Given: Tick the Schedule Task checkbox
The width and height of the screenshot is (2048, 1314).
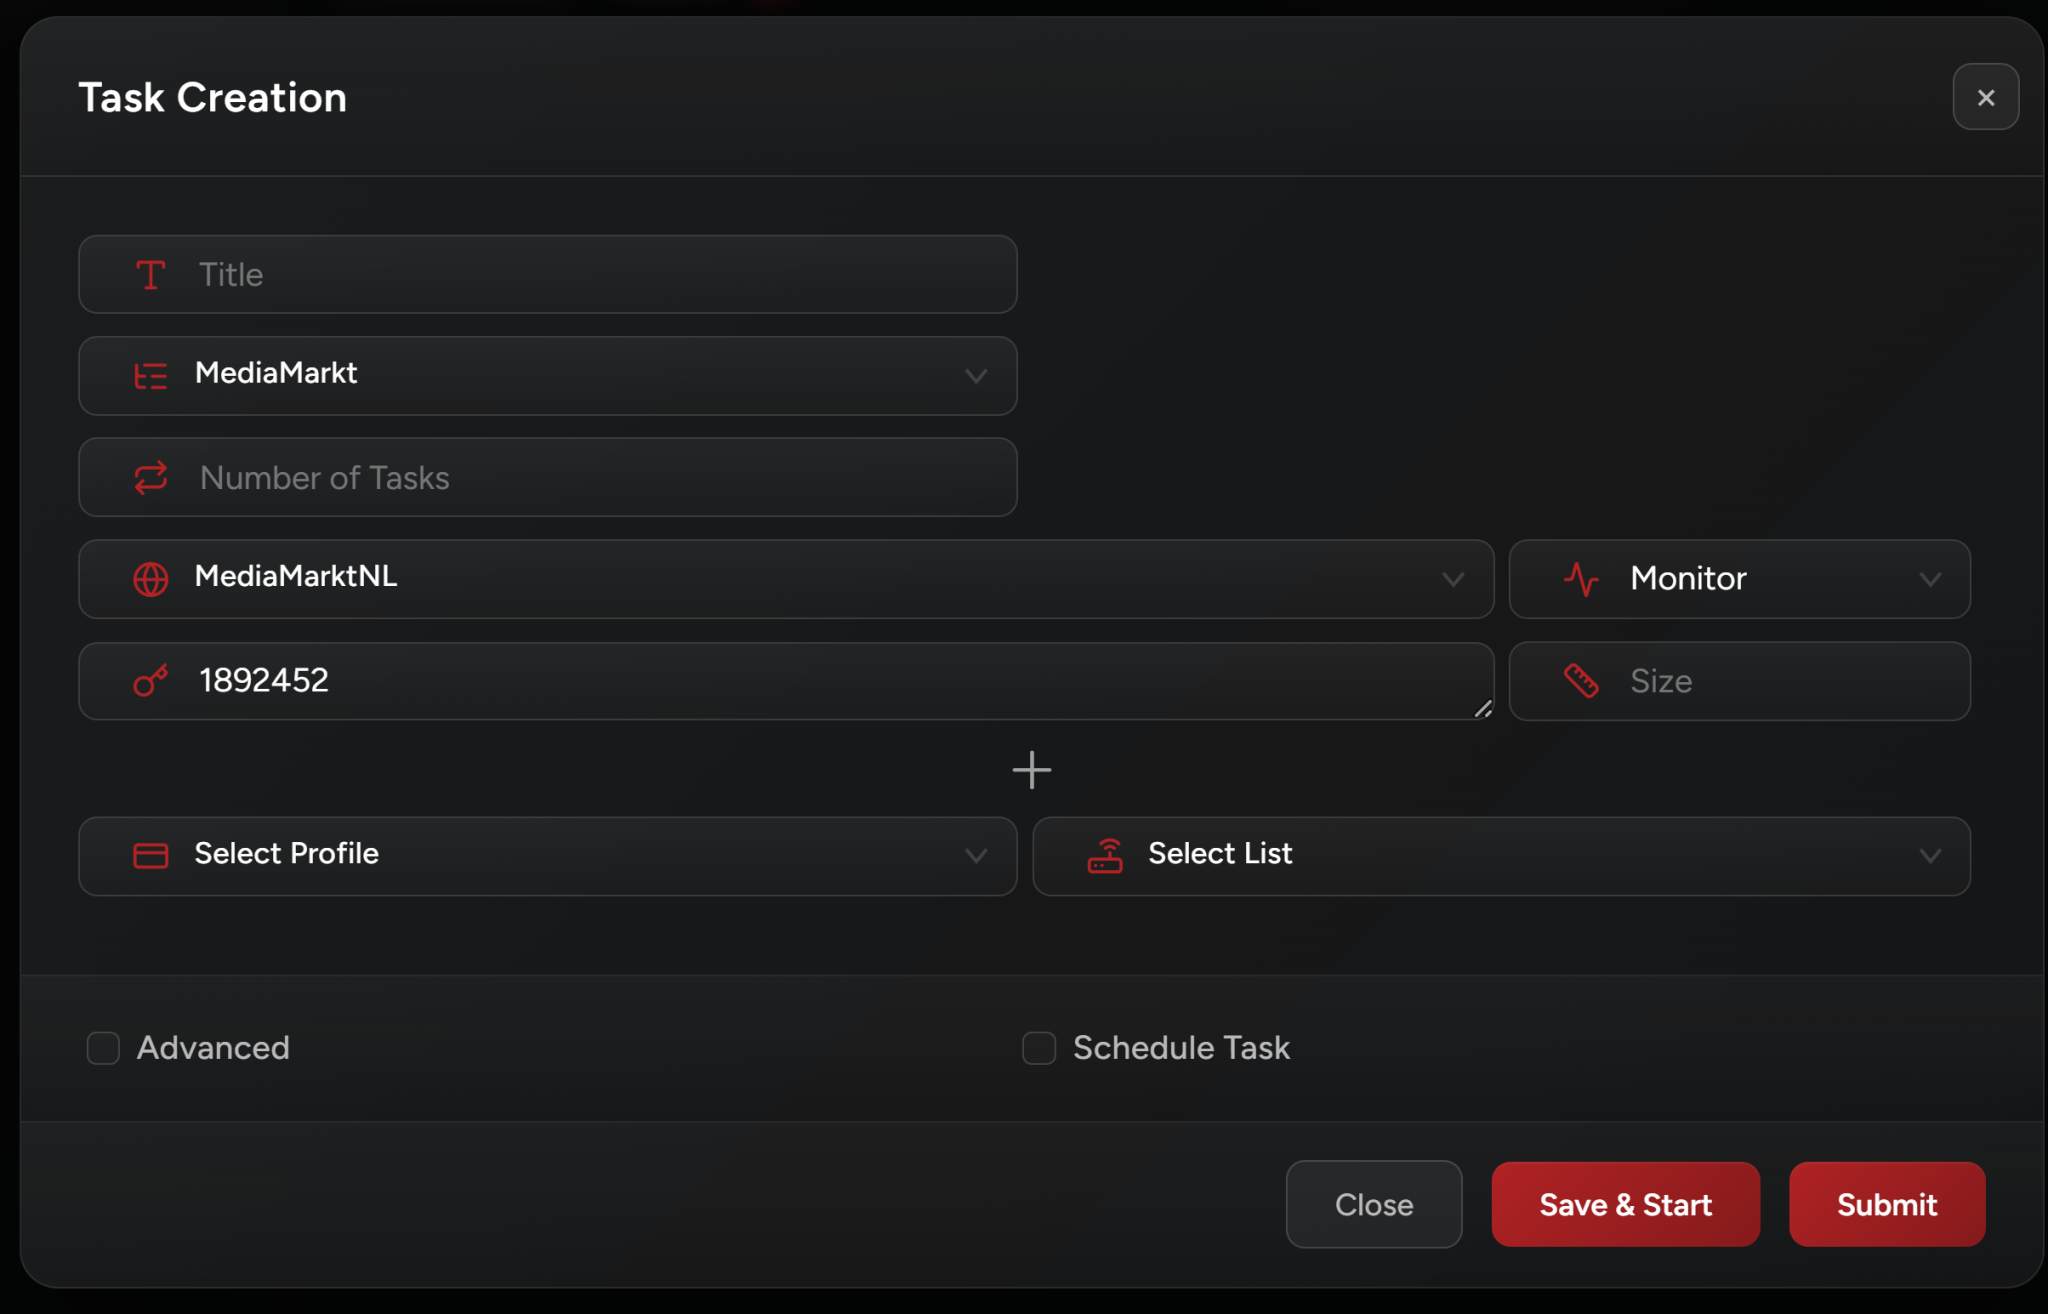Looking at the screenshot, I should (x=1039, y=1048).
